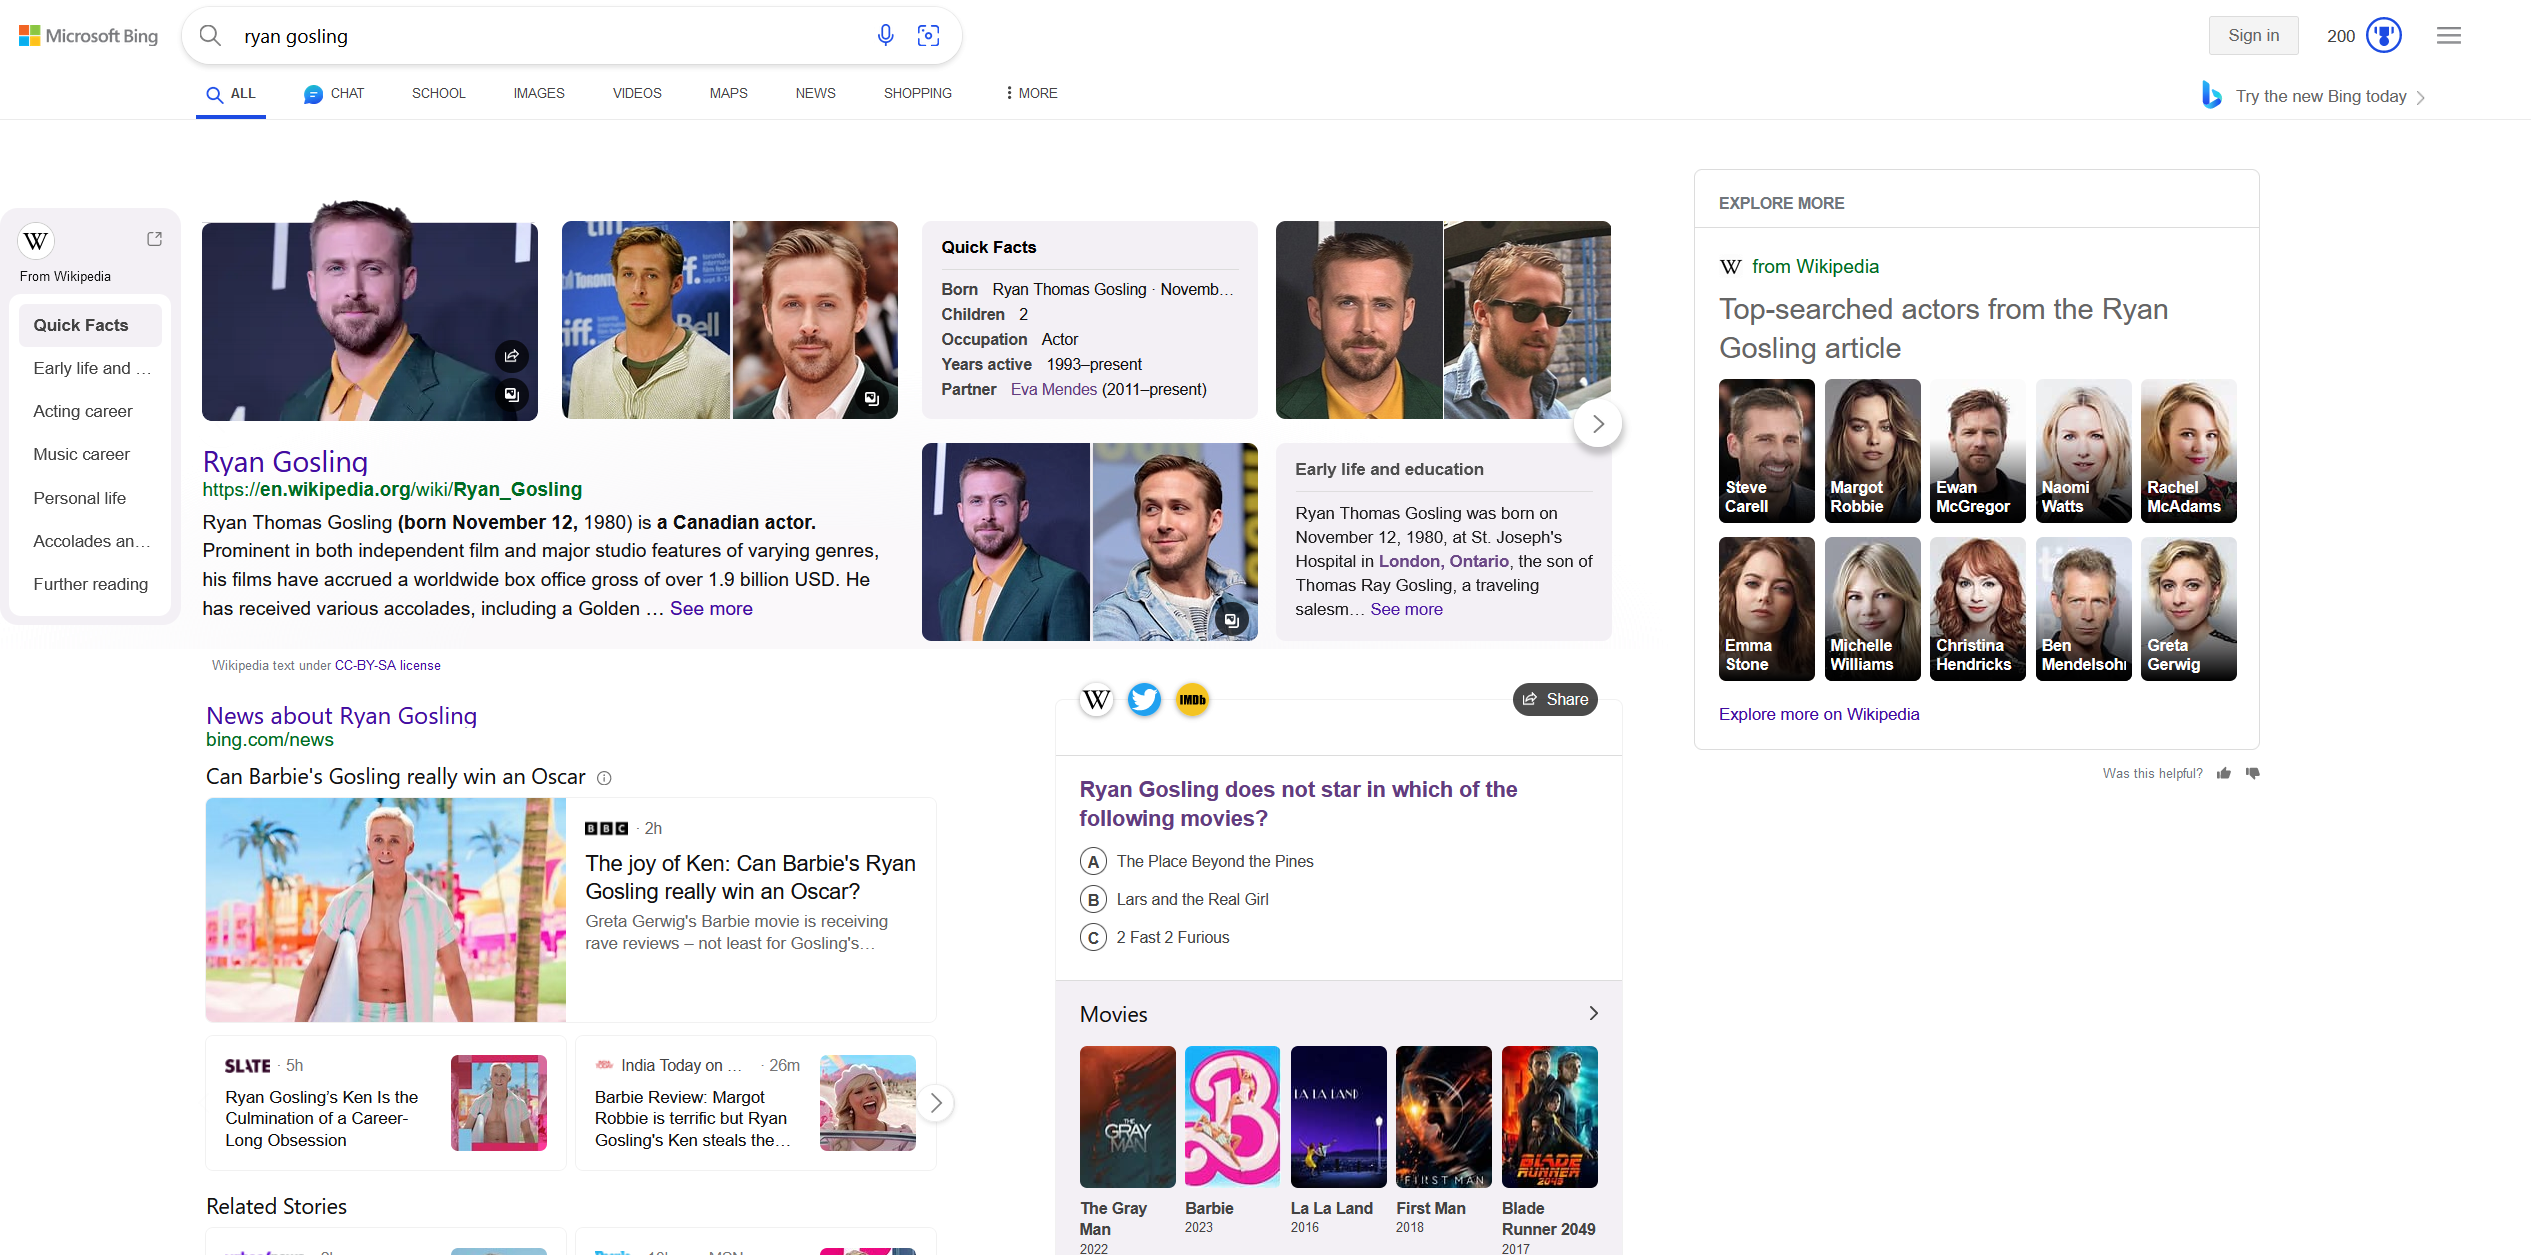
Task: Open the hamburger settings menu
Action: coord(2449,36)
